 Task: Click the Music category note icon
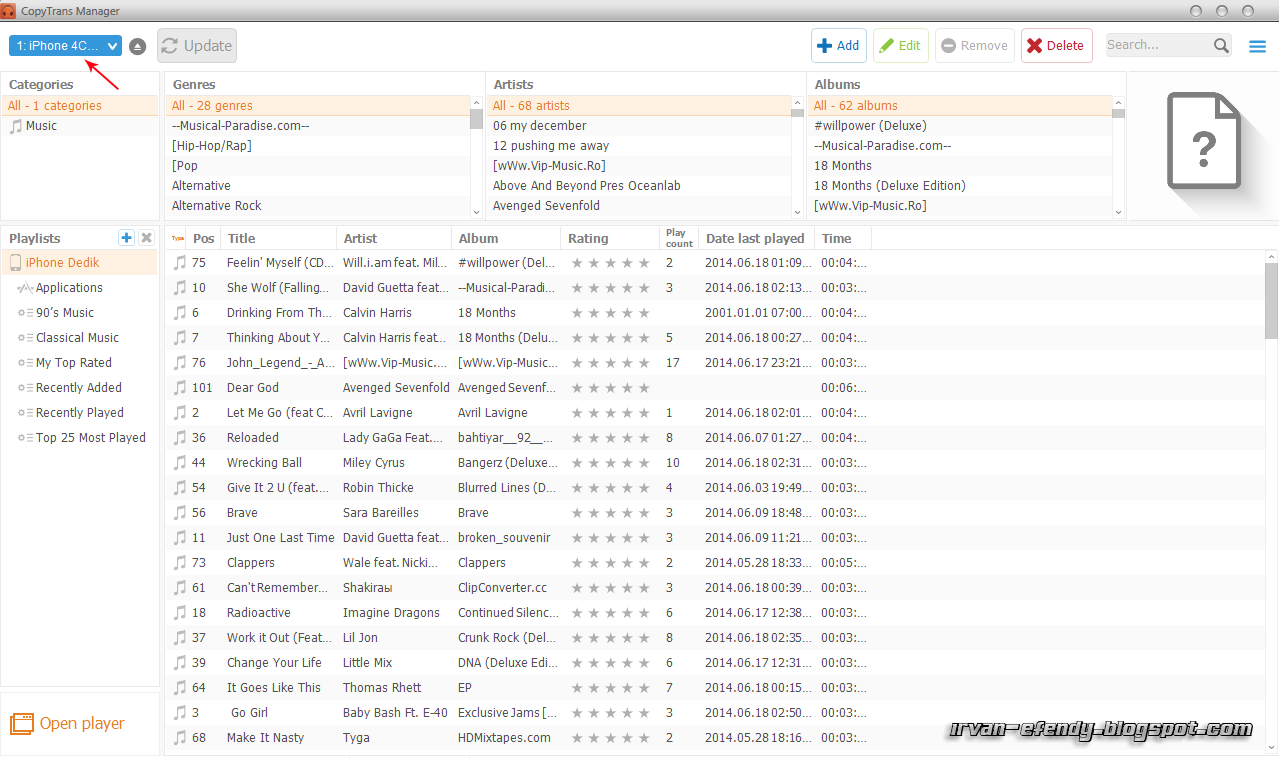(16, 126)
